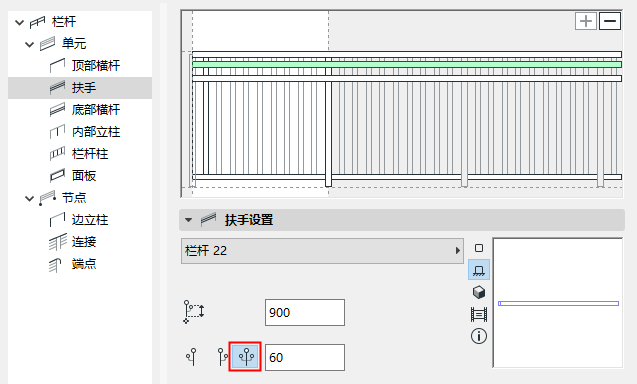Image resolution: width=637 pixels, height=384 pixels.
Task: Click the green handrail in the preview
Action: pos(407,65)
